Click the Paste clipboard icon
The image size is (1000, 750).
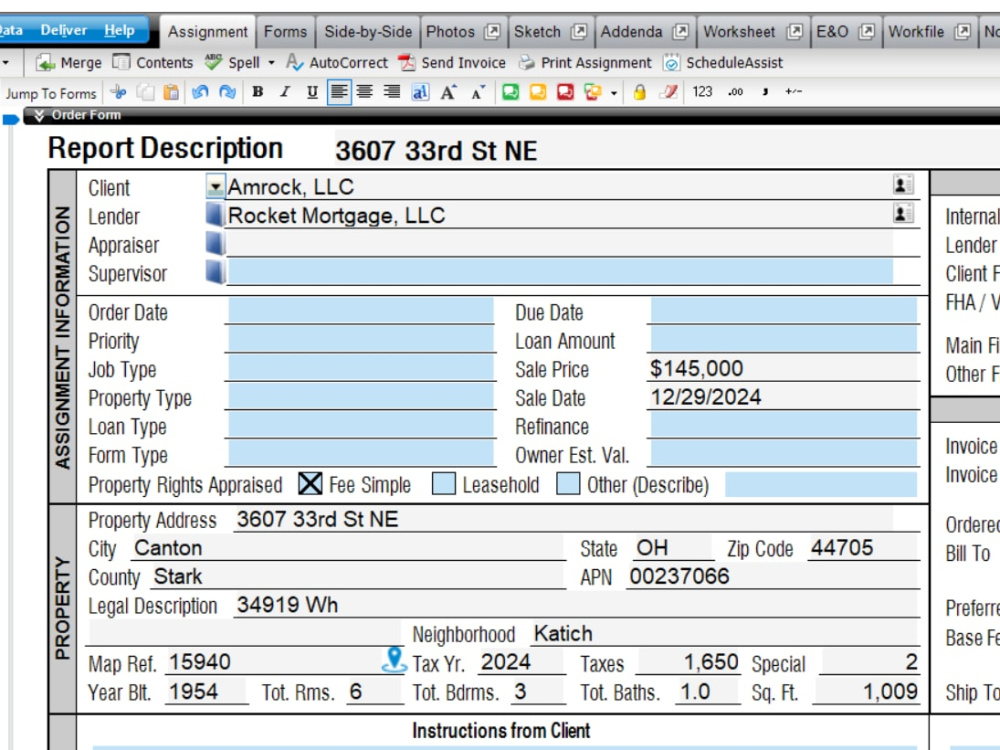[171, 92]
